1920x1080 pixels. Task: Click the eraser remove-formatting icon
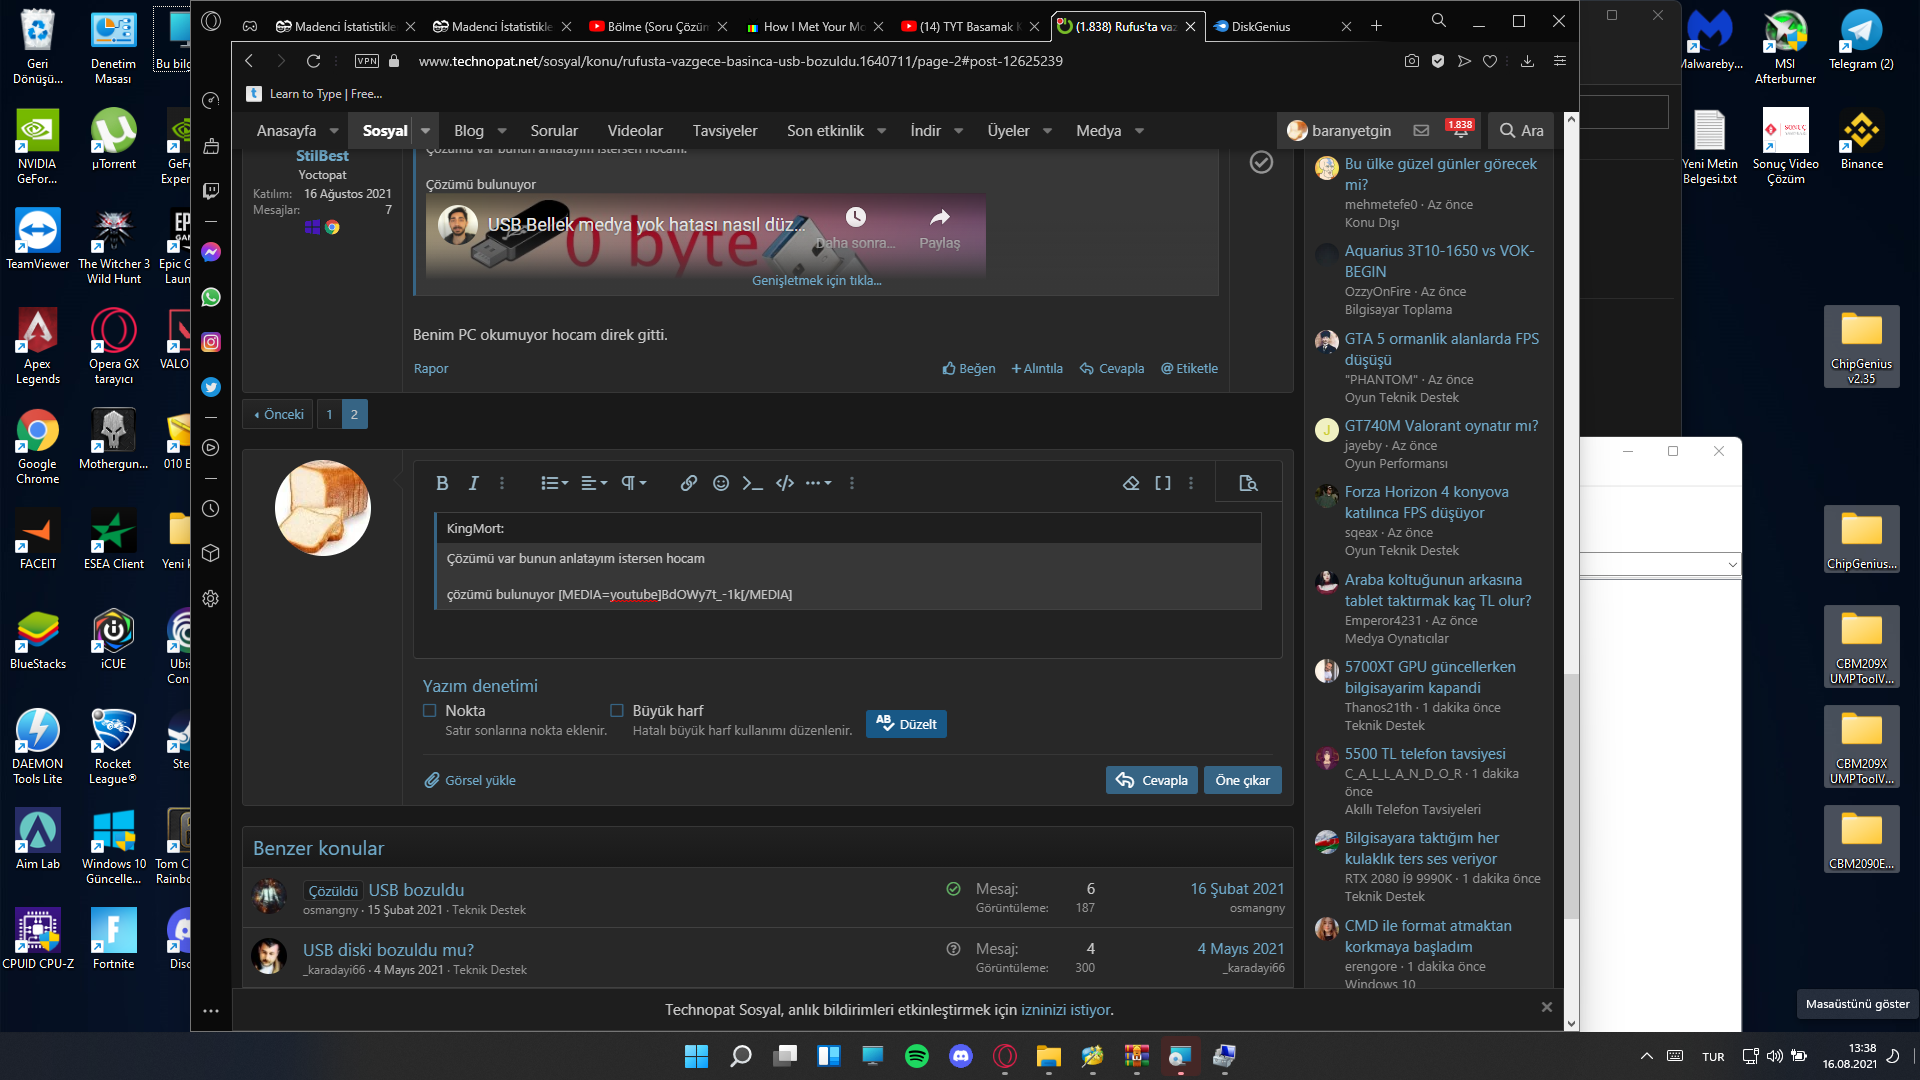pyautogui.click(x=1131, y=483)
